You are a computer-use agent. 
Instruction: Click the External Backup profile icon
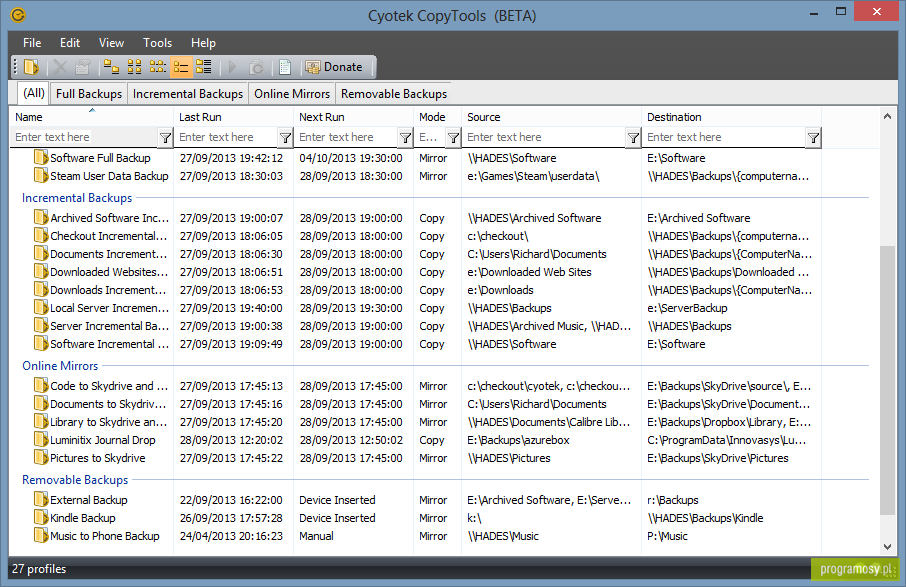(x=40, y=499)
